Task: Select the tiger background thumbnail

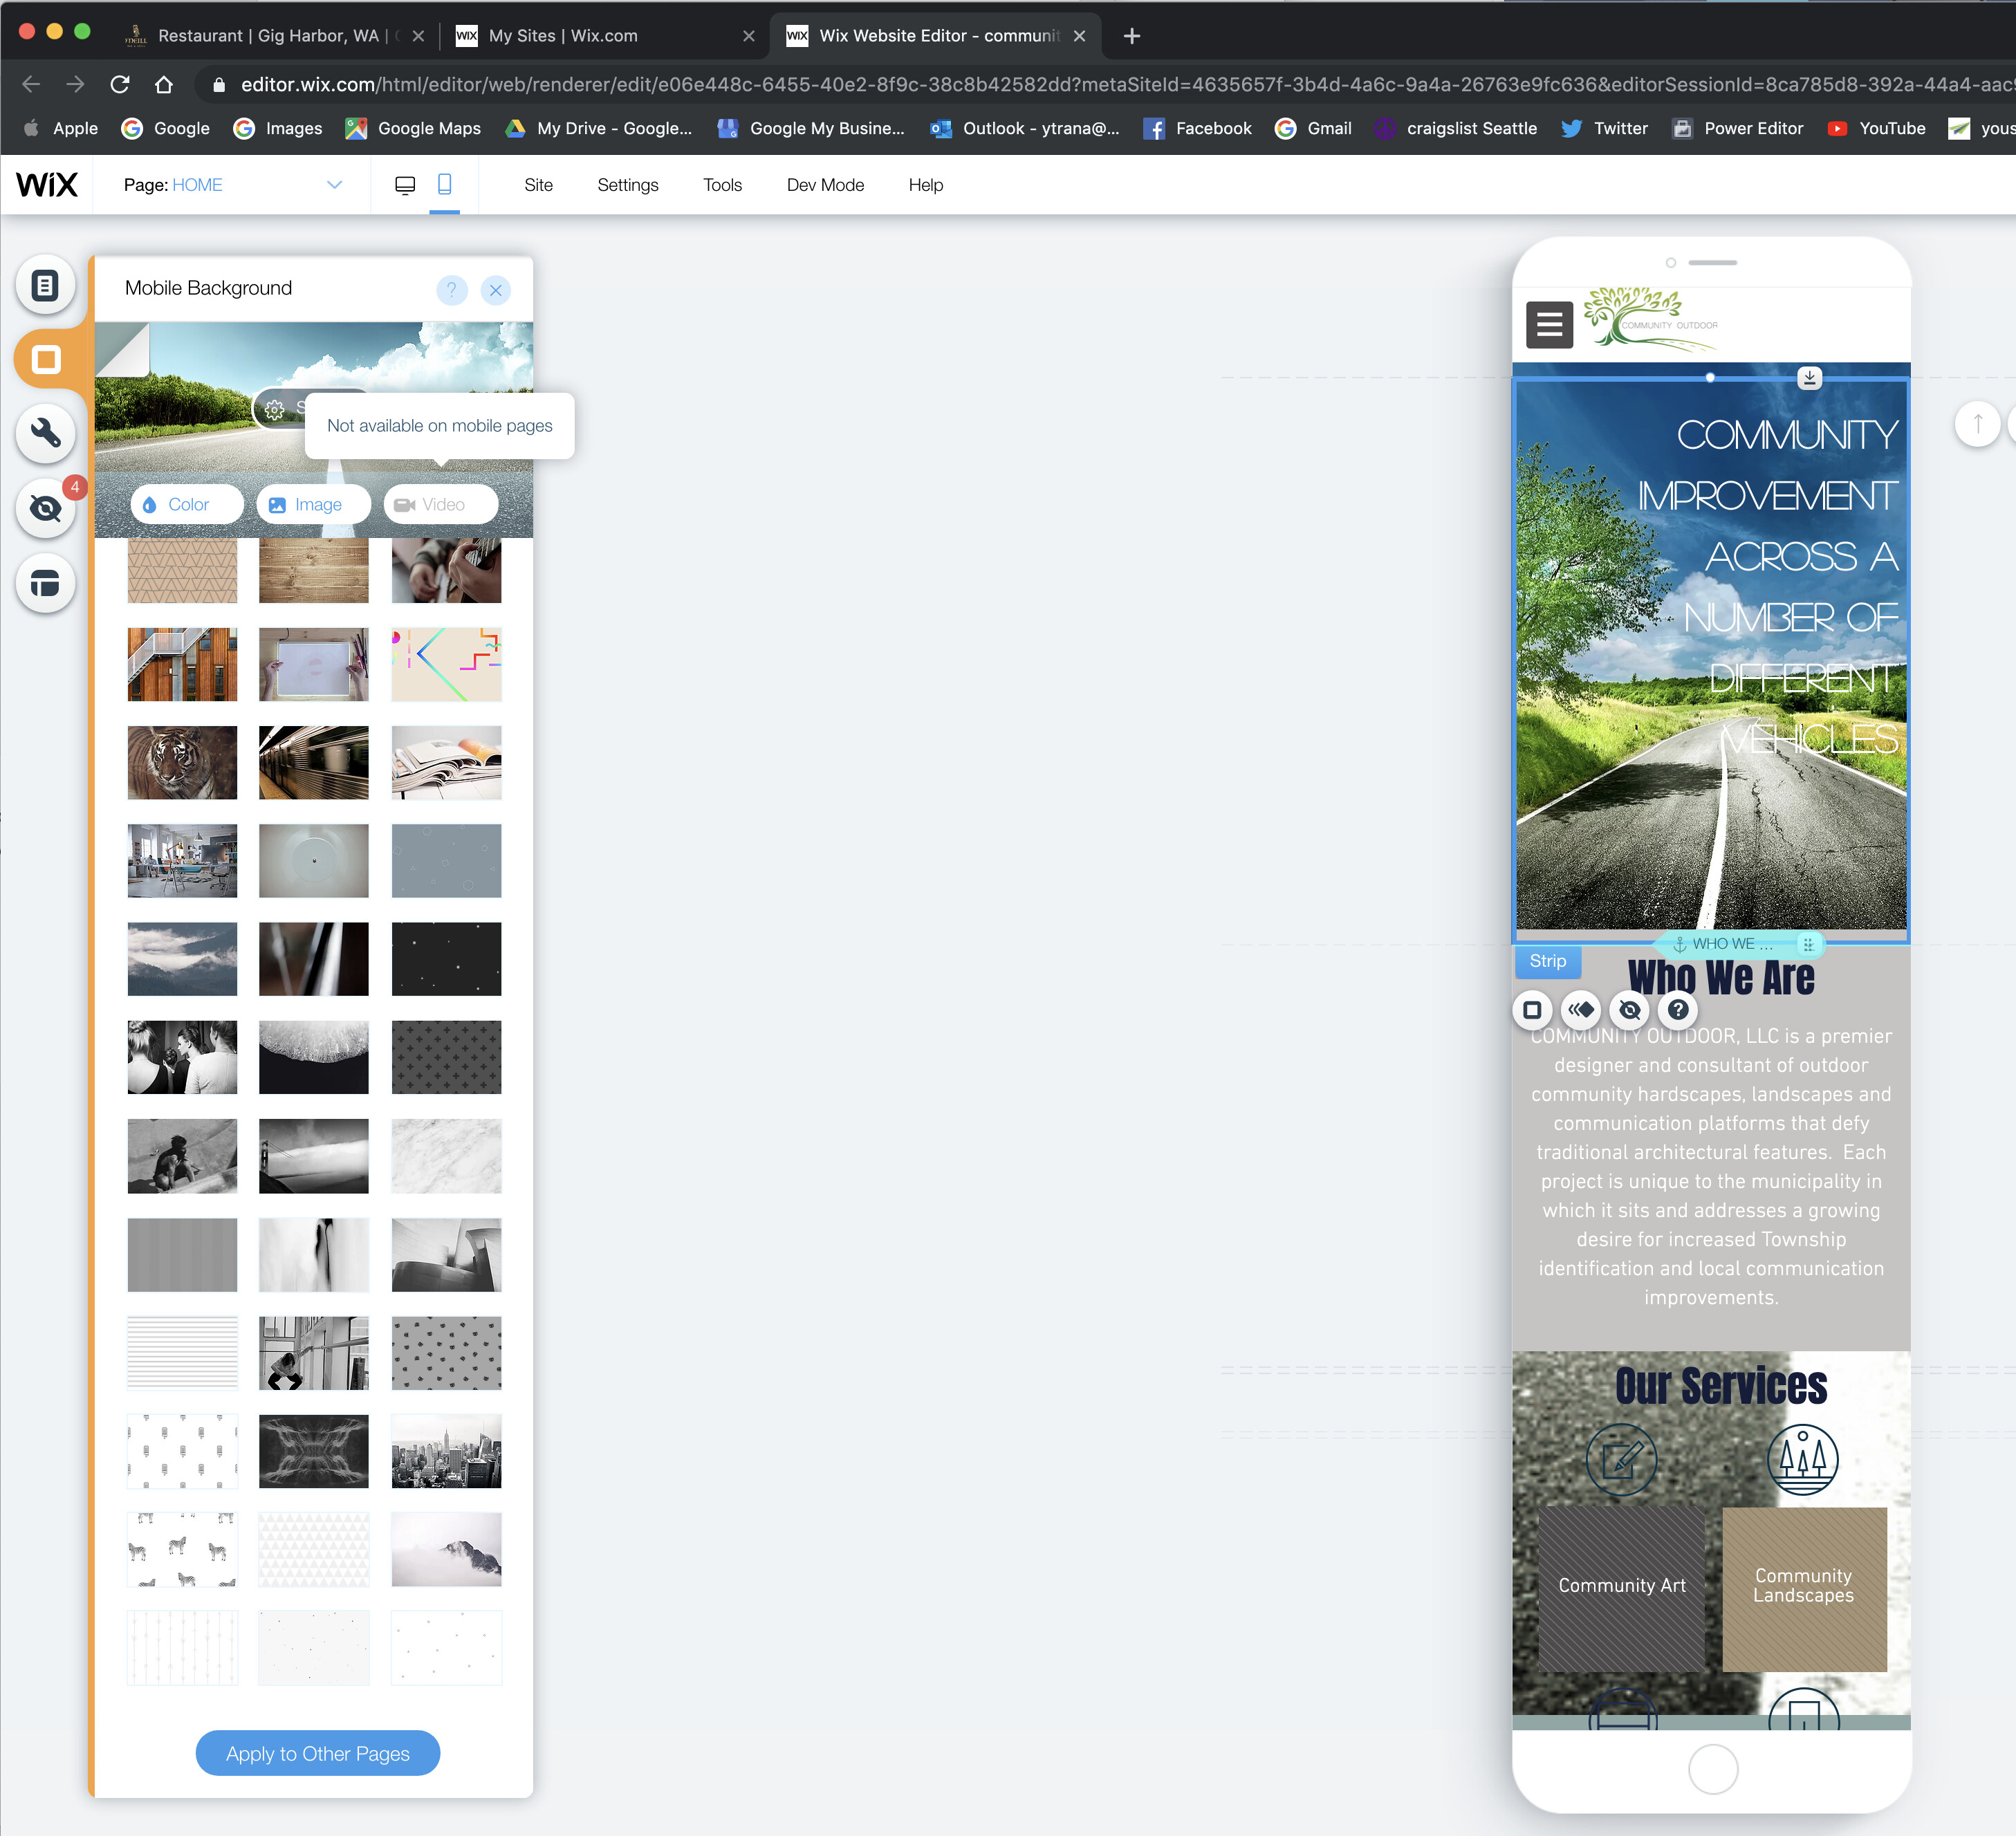Action: click(182, 762)
